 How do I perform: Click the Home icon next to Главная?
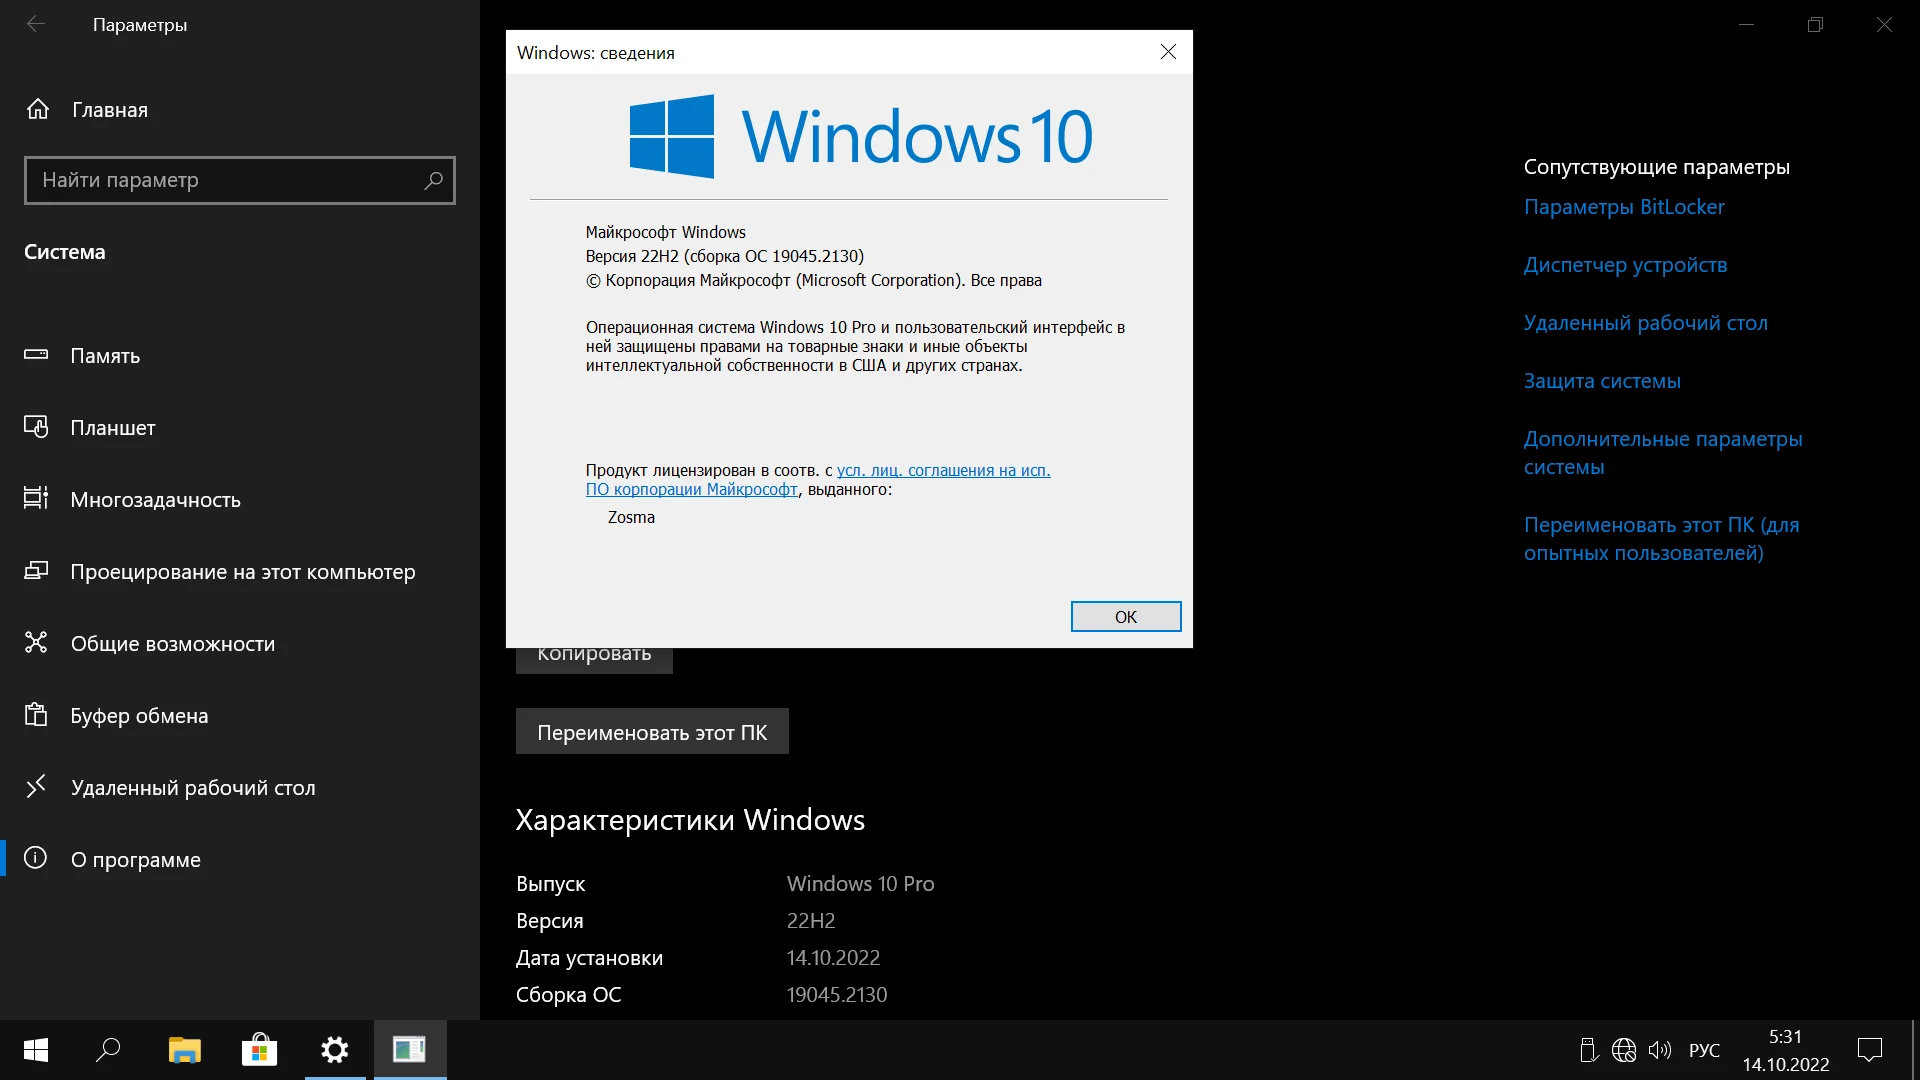pos(38,109)
